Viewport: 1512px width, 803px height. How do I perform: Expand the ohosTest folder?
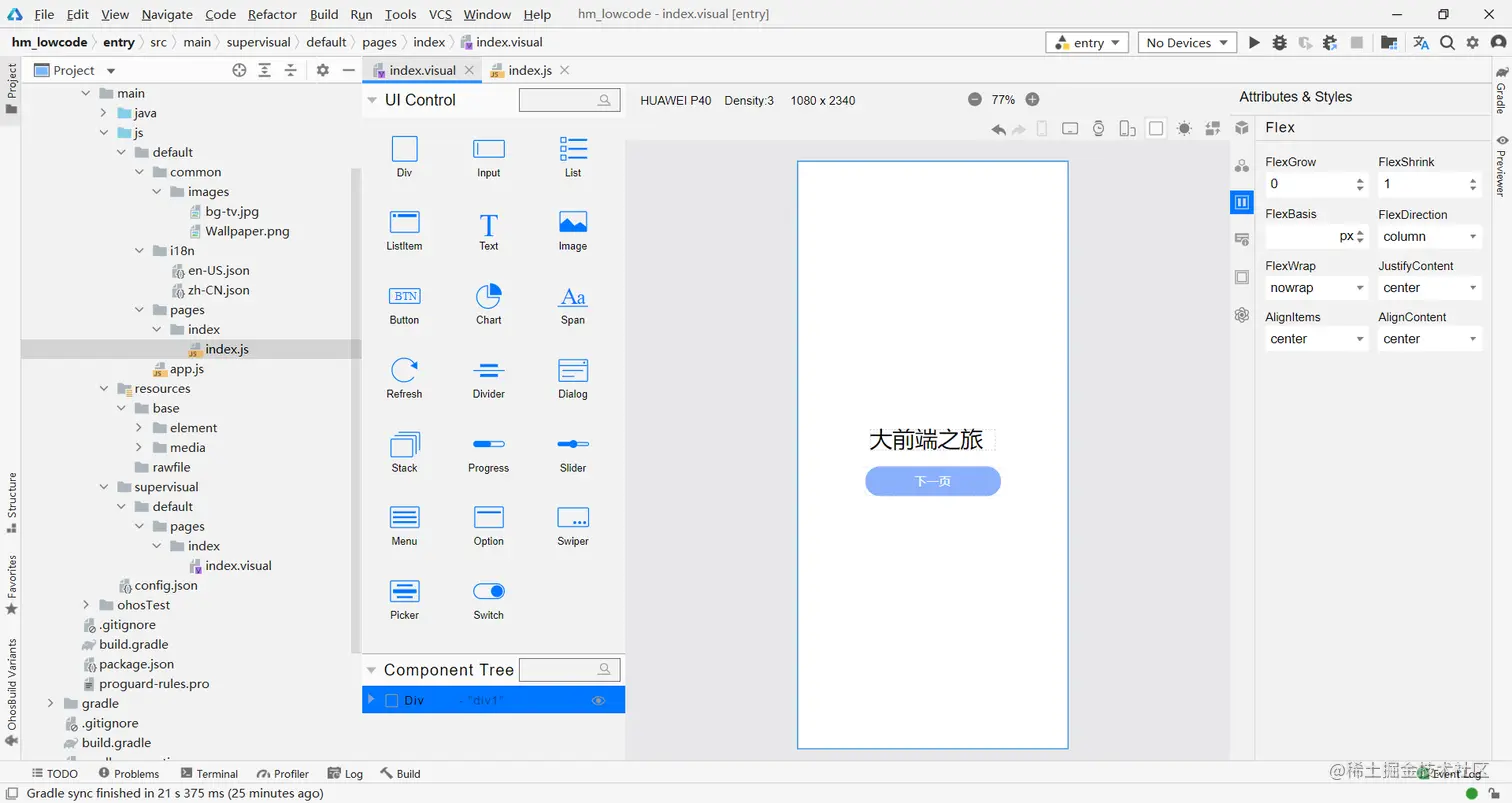coord(88,605)
